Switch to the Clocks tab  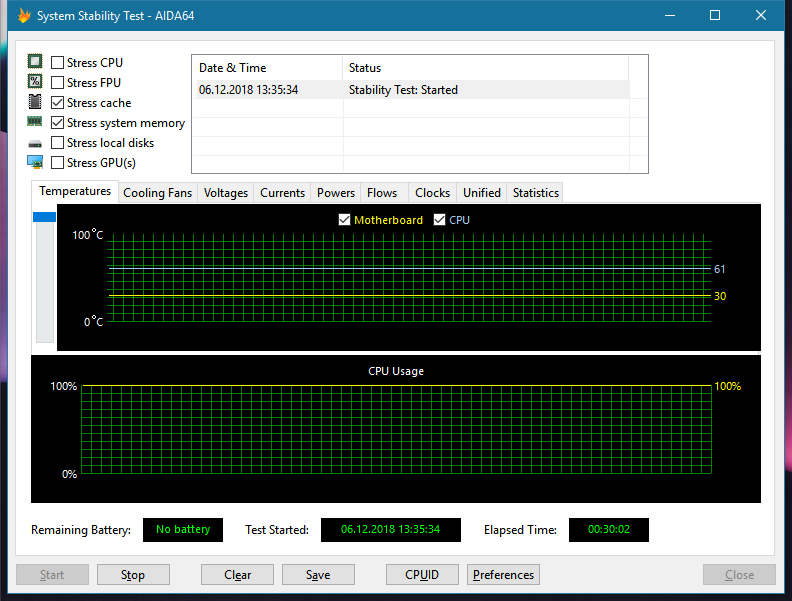[432, 193]
